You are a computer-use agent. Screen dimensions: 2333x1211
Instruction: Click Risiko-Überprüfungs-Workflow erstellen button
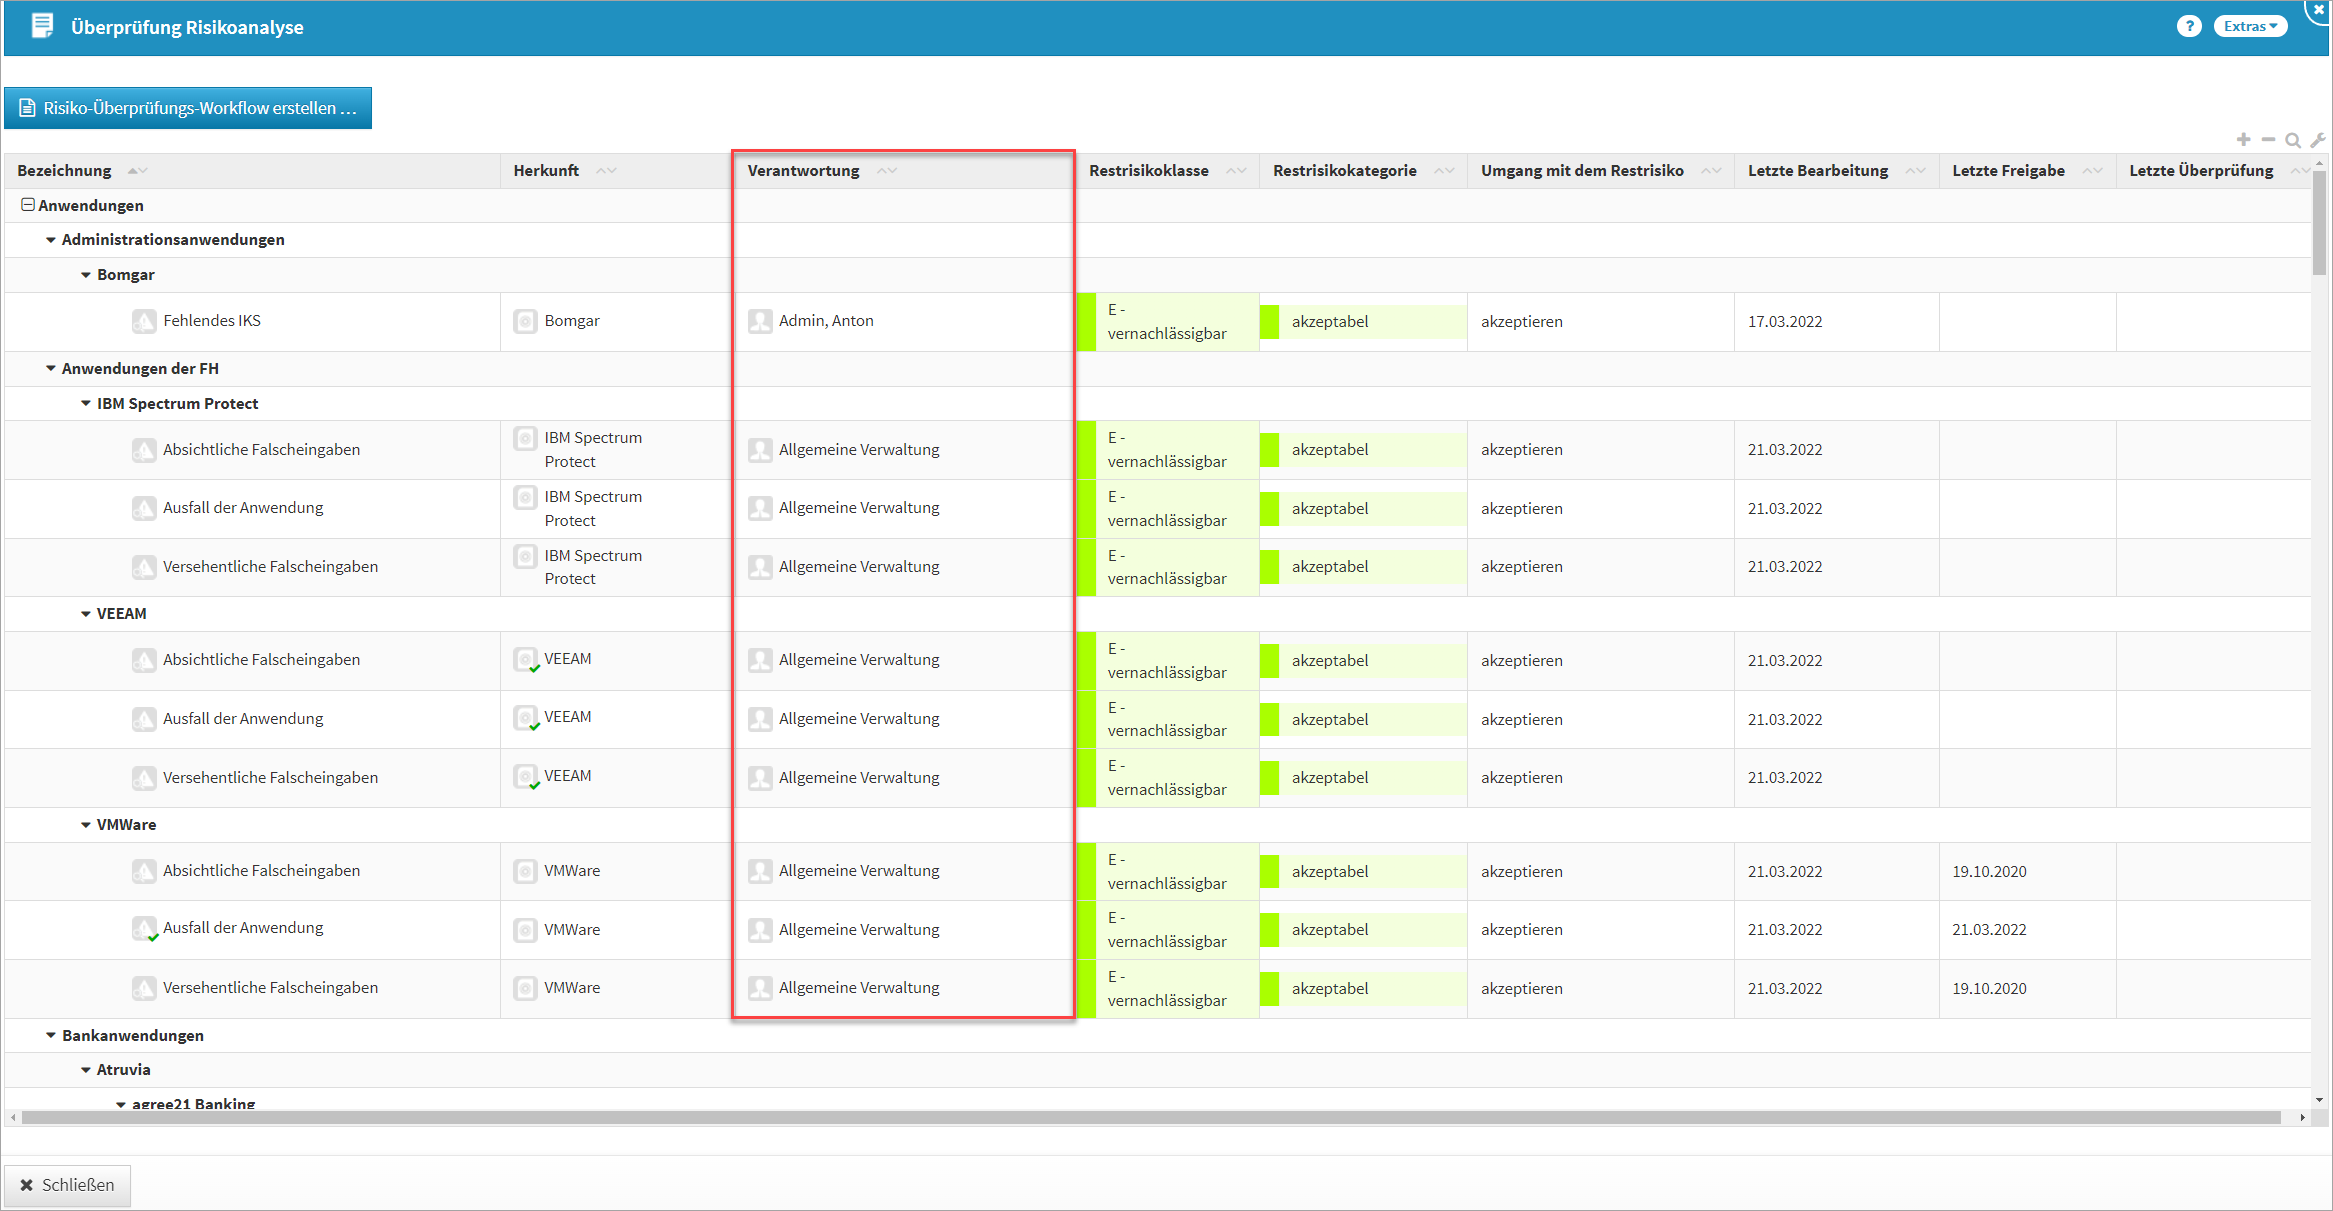(x=188, y=108)
